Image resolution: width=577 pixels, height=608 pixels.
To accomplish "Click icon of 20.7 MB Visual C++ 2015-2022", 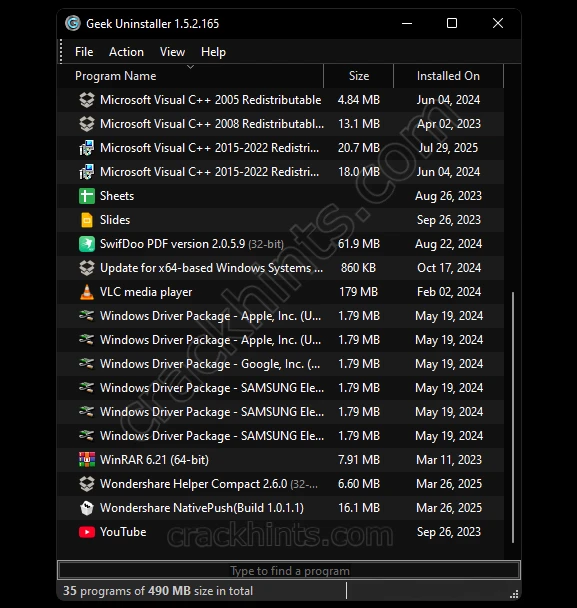I will coord(87,148).
